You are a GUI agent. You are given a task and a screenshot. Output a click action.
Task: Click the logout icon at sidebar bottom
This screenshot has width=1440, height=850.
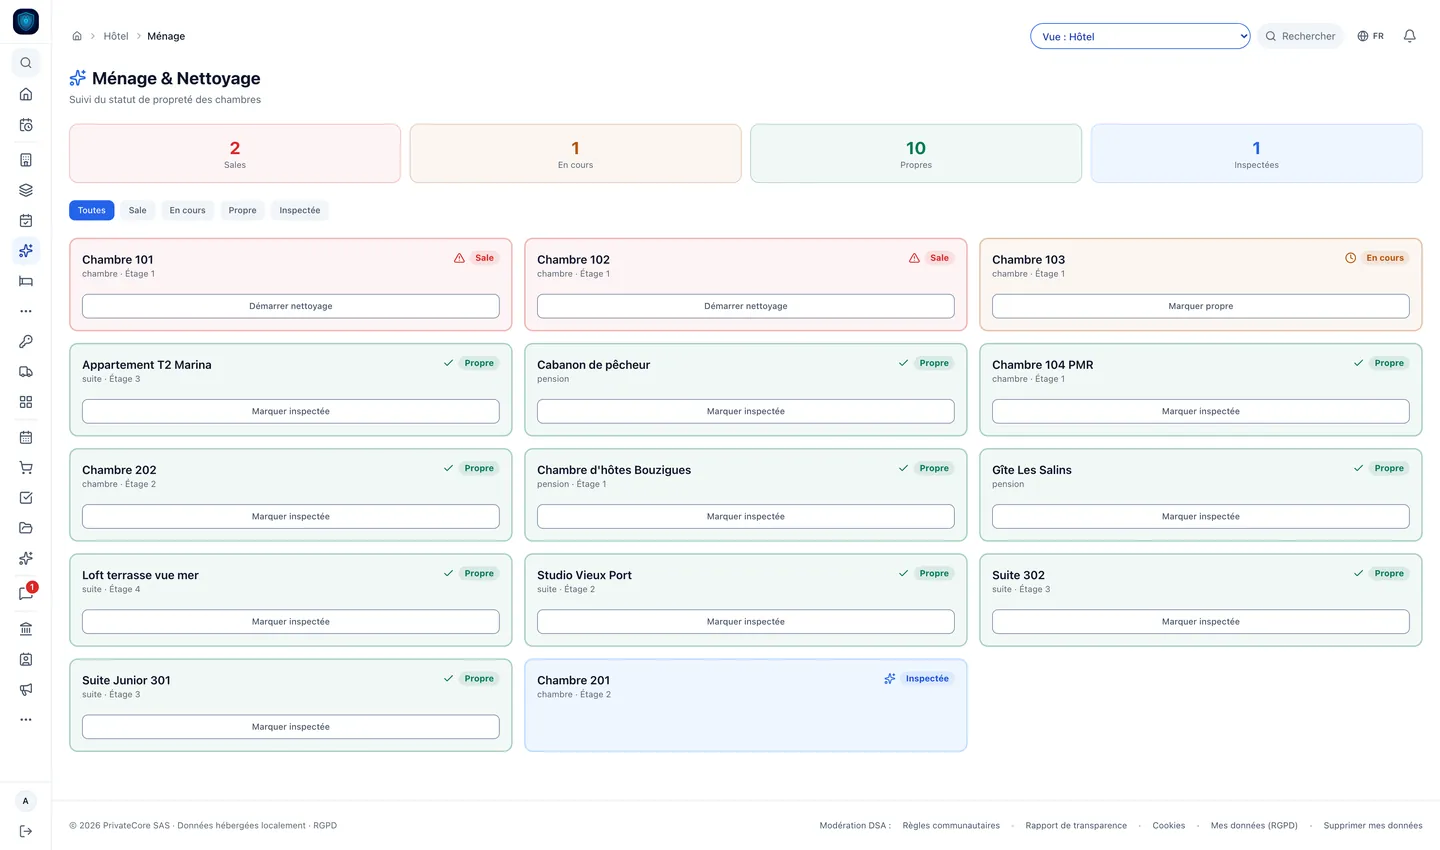click(x=26, y=831)
